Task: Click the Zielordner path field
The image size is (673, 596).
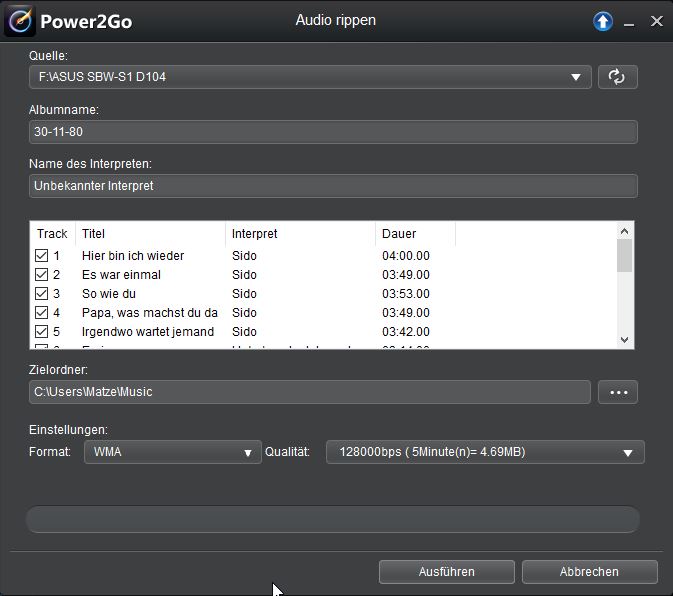Action: 310,392
